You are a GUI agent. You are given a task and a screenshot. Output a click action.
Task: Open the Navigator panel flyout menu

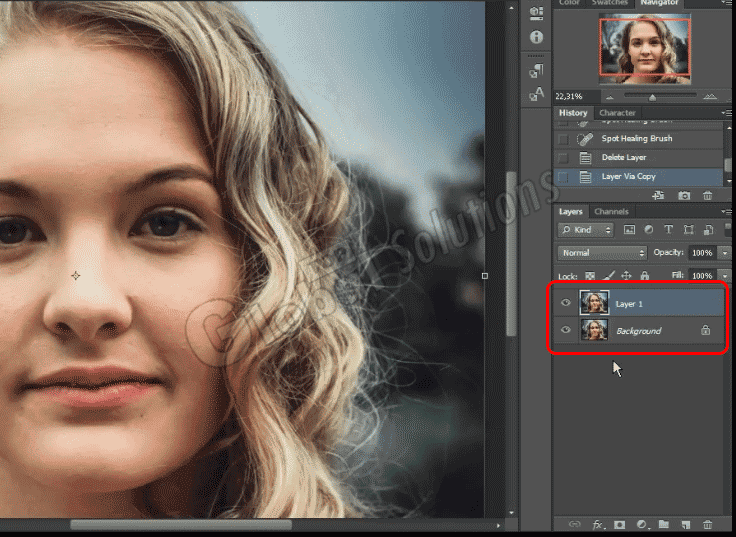727,3
